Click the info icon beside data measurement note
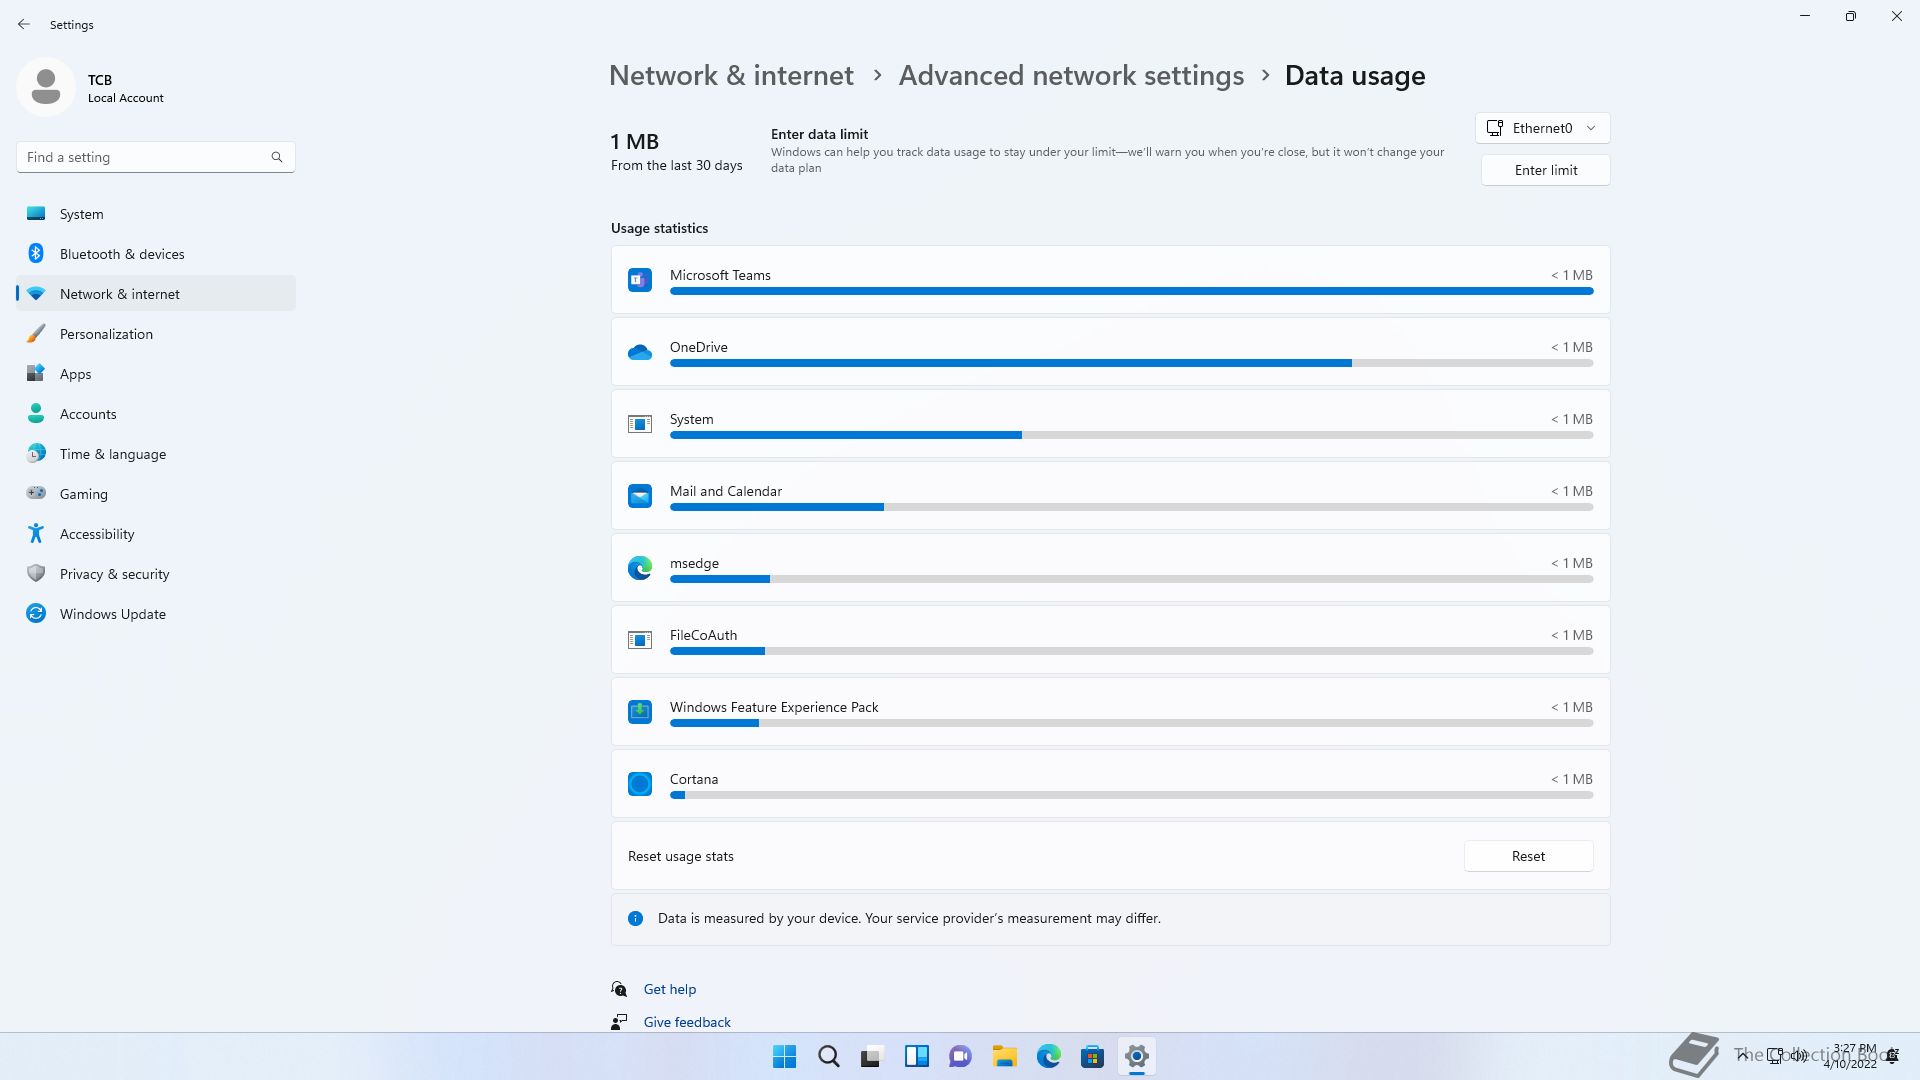 (x=635, y=918)
